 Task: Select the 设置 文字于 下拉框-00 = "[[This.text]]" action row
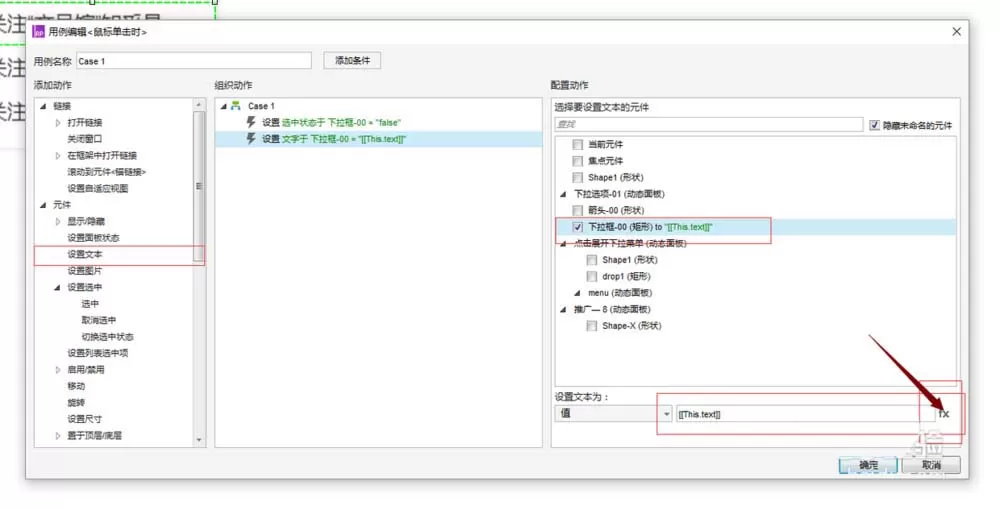tap(378, 139)
